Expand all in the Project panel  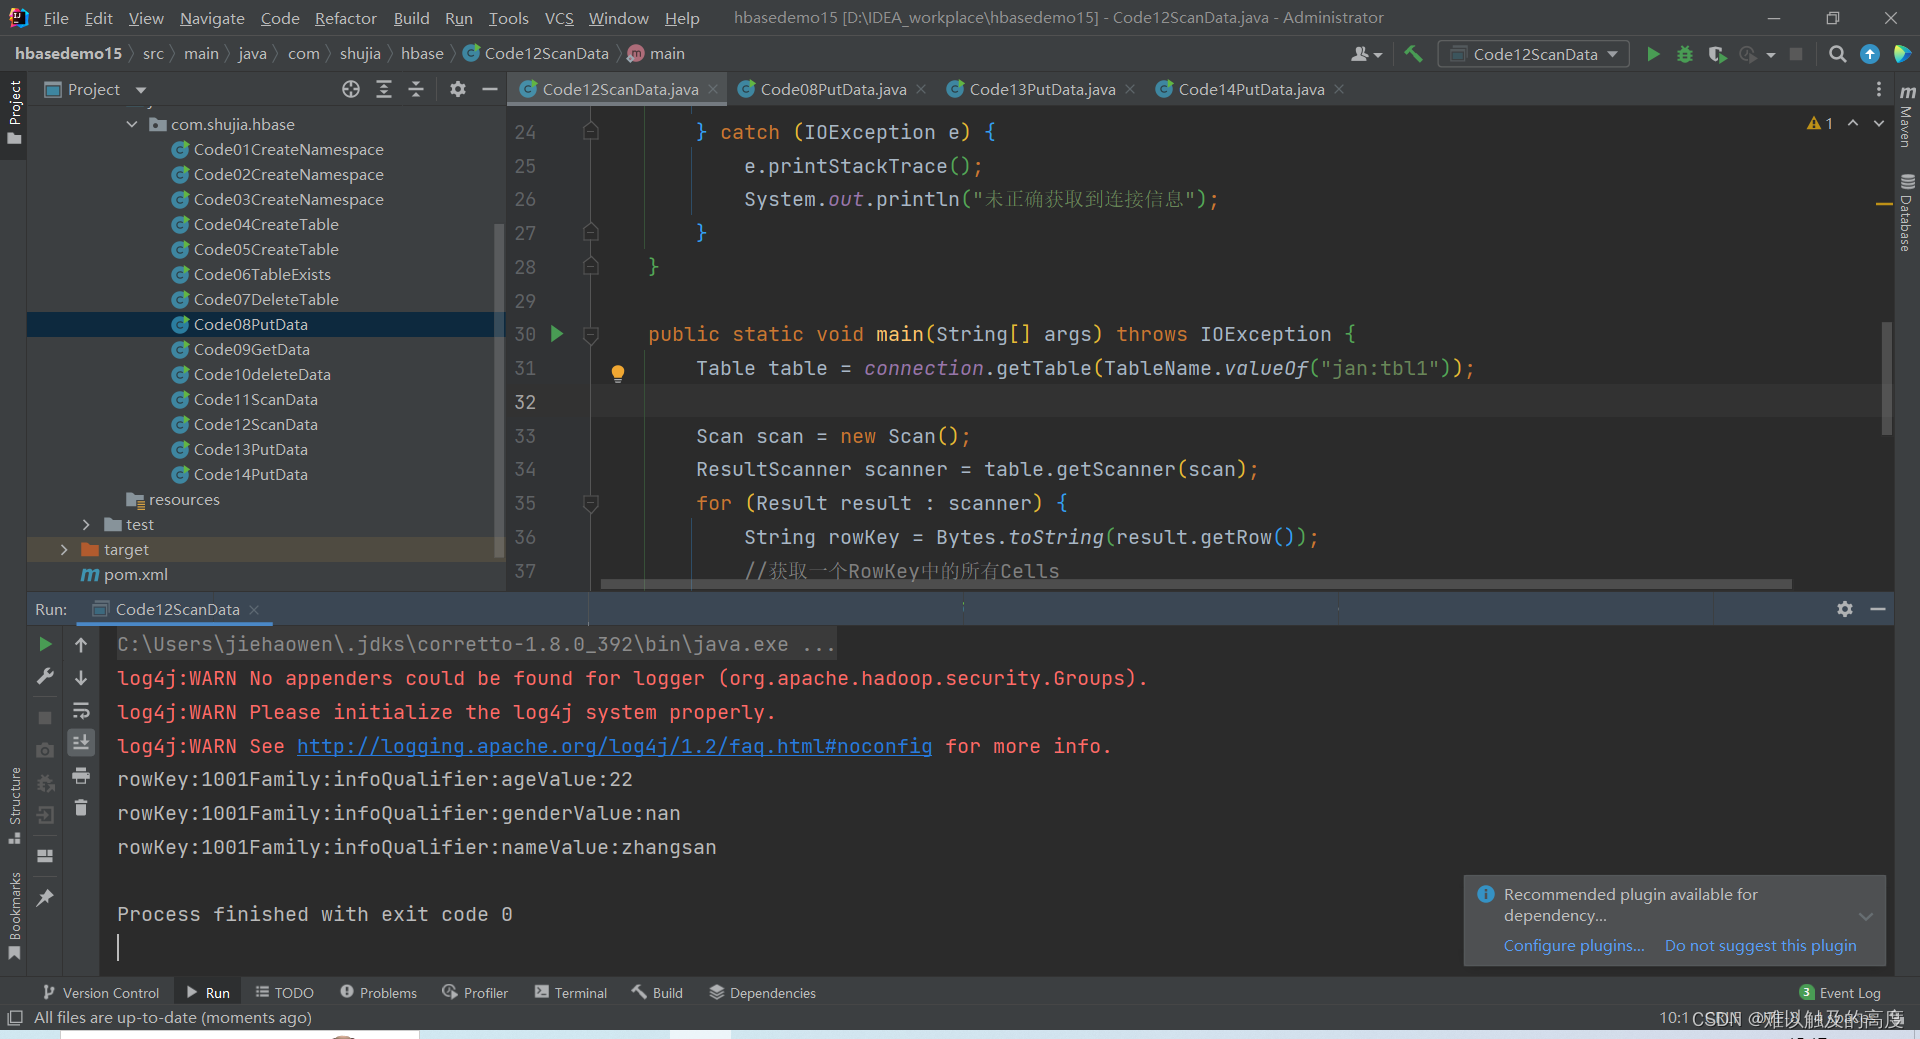(x=384, y=89)
